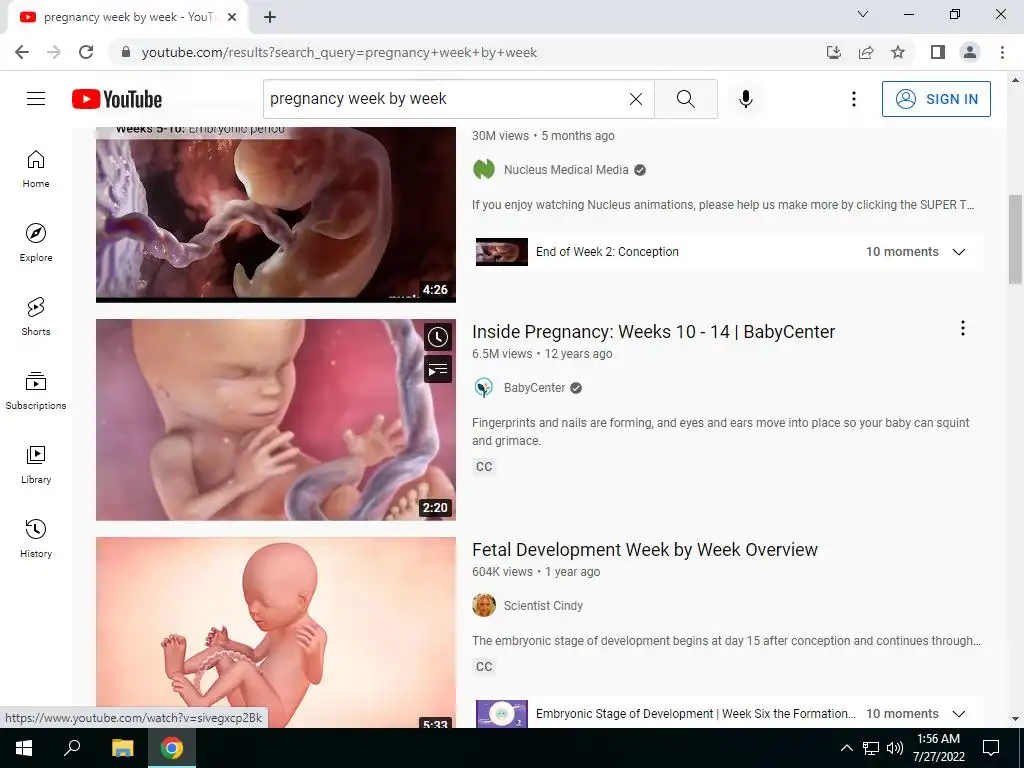Open the BabyCenter channel link

[534, 388]
